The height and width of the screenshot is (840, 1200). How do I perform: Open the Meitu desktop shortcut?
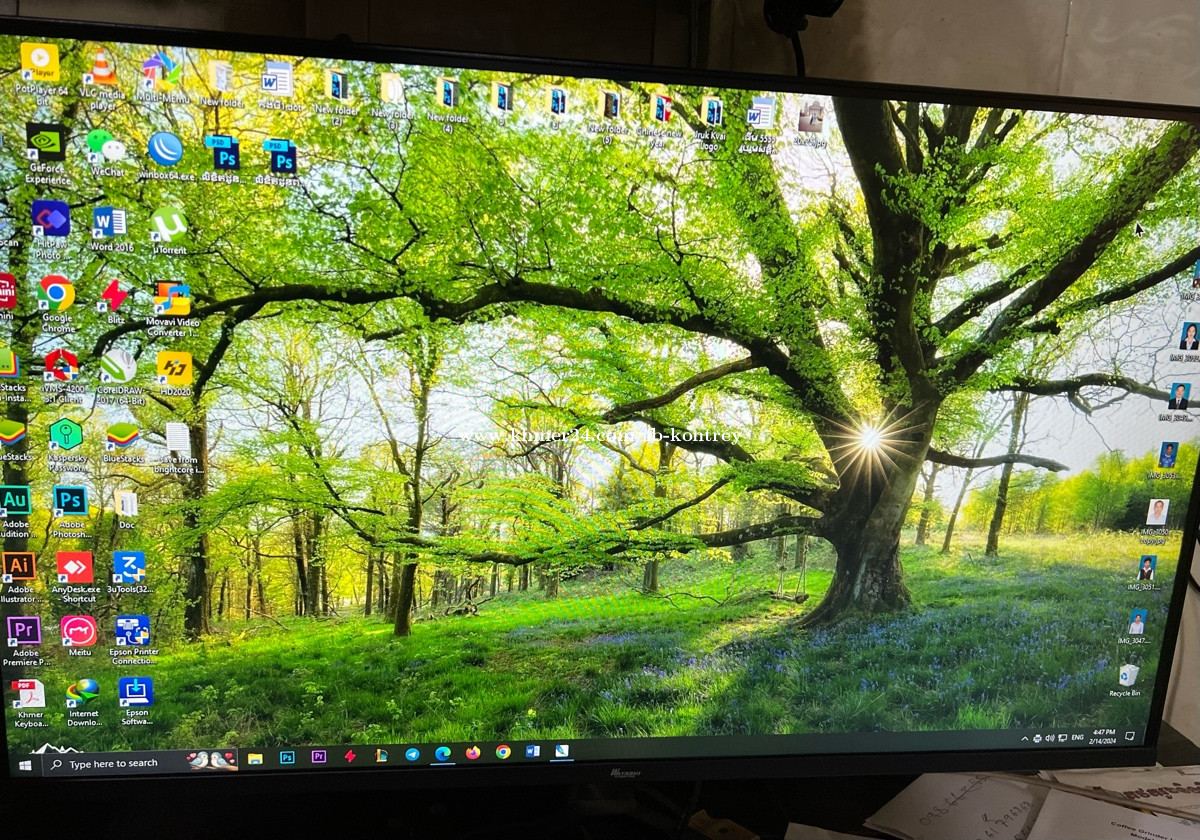(79, 636)
